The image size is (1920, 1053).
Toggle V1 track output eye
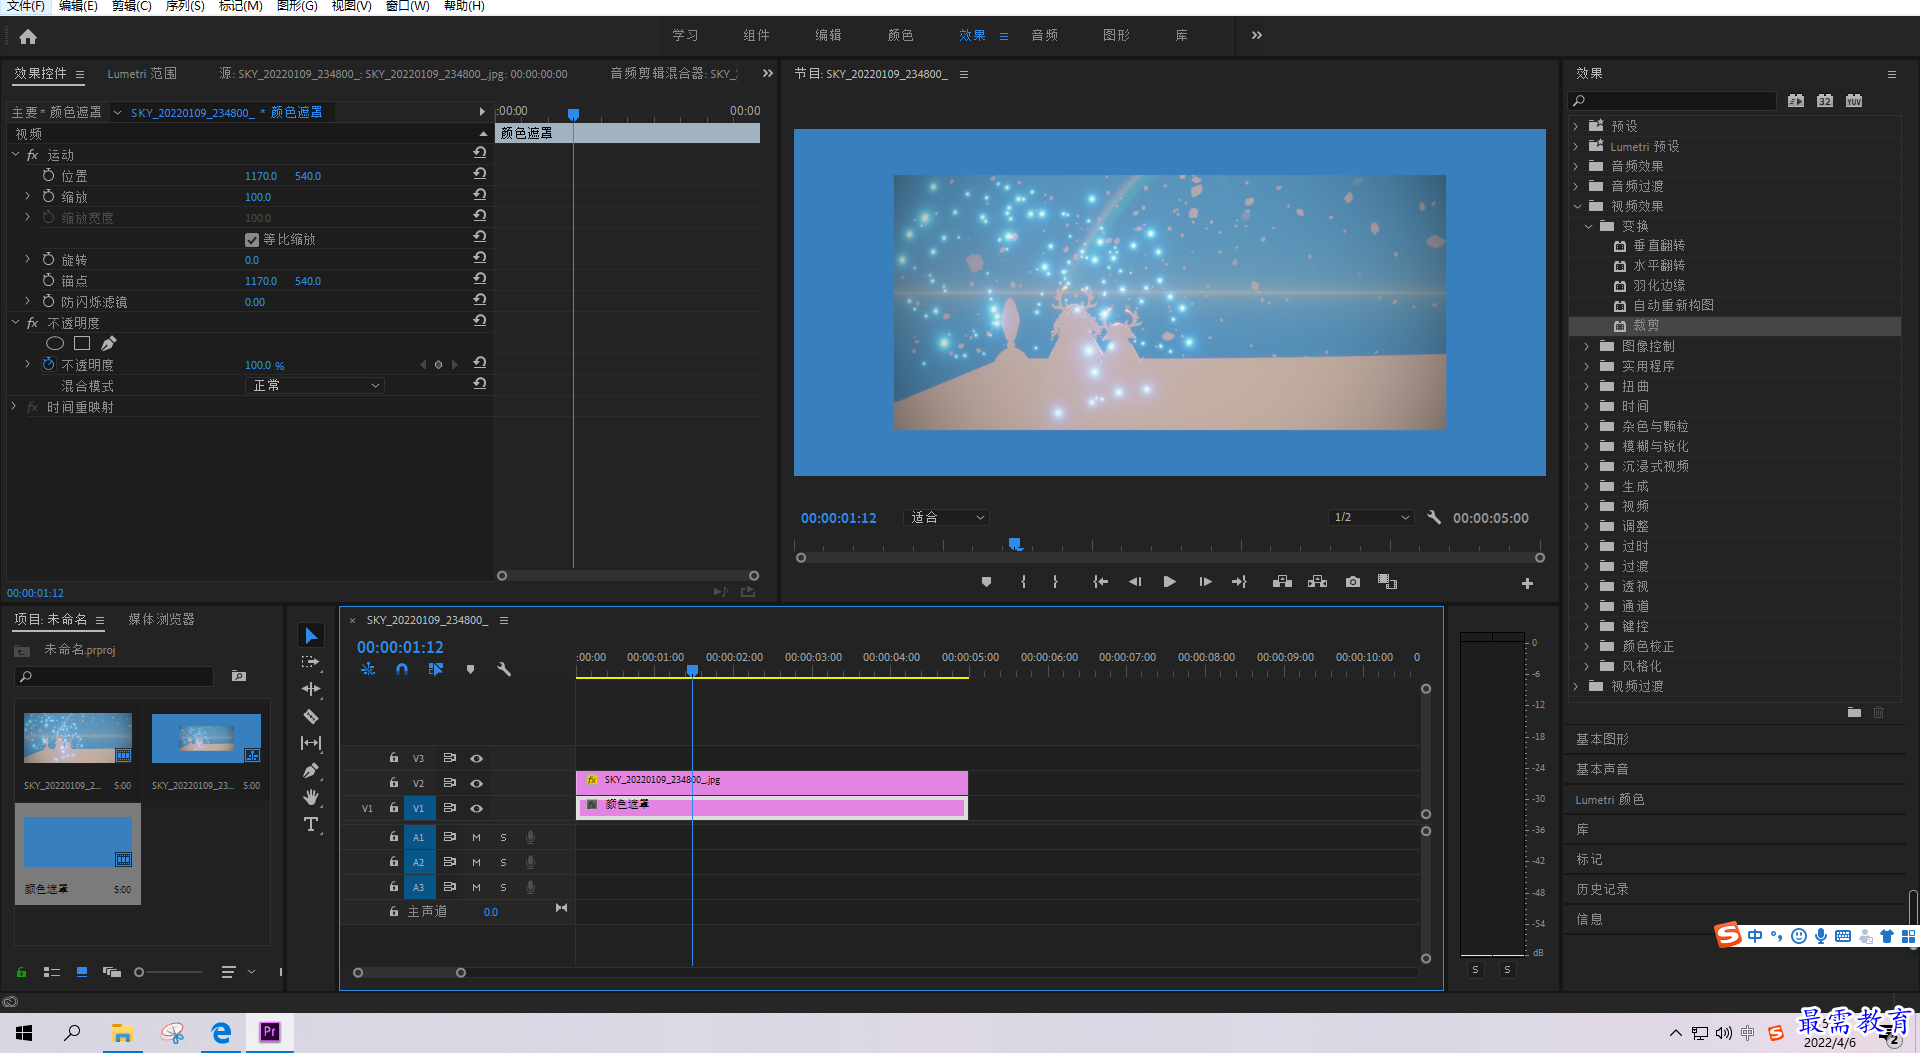click(476, 808)
